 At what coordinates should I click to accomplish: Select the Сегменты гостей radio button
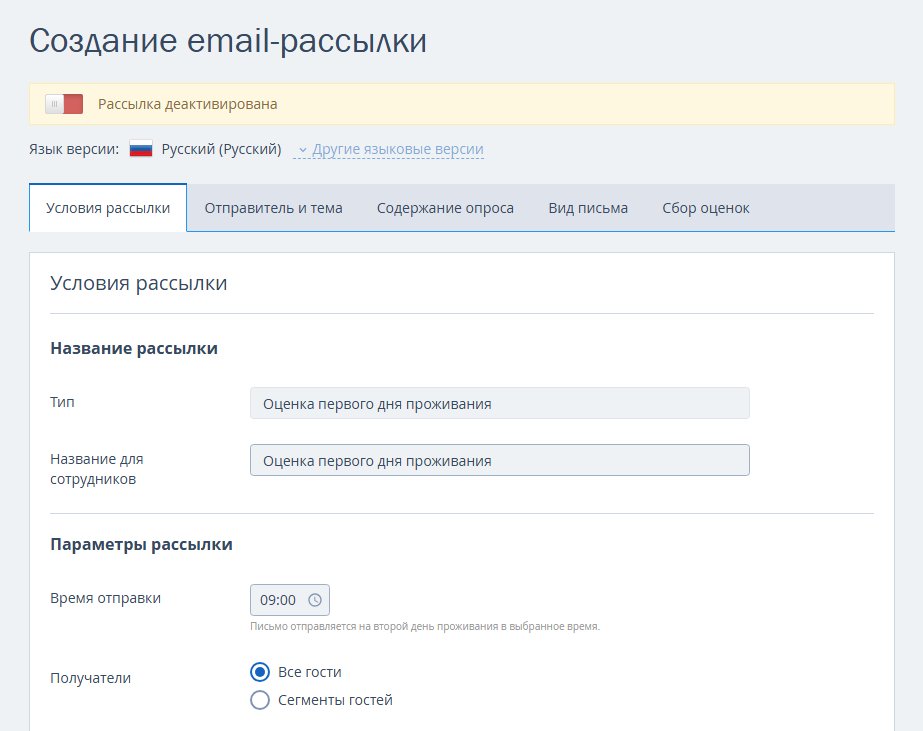pyautogui.click(x=260, y=700)
